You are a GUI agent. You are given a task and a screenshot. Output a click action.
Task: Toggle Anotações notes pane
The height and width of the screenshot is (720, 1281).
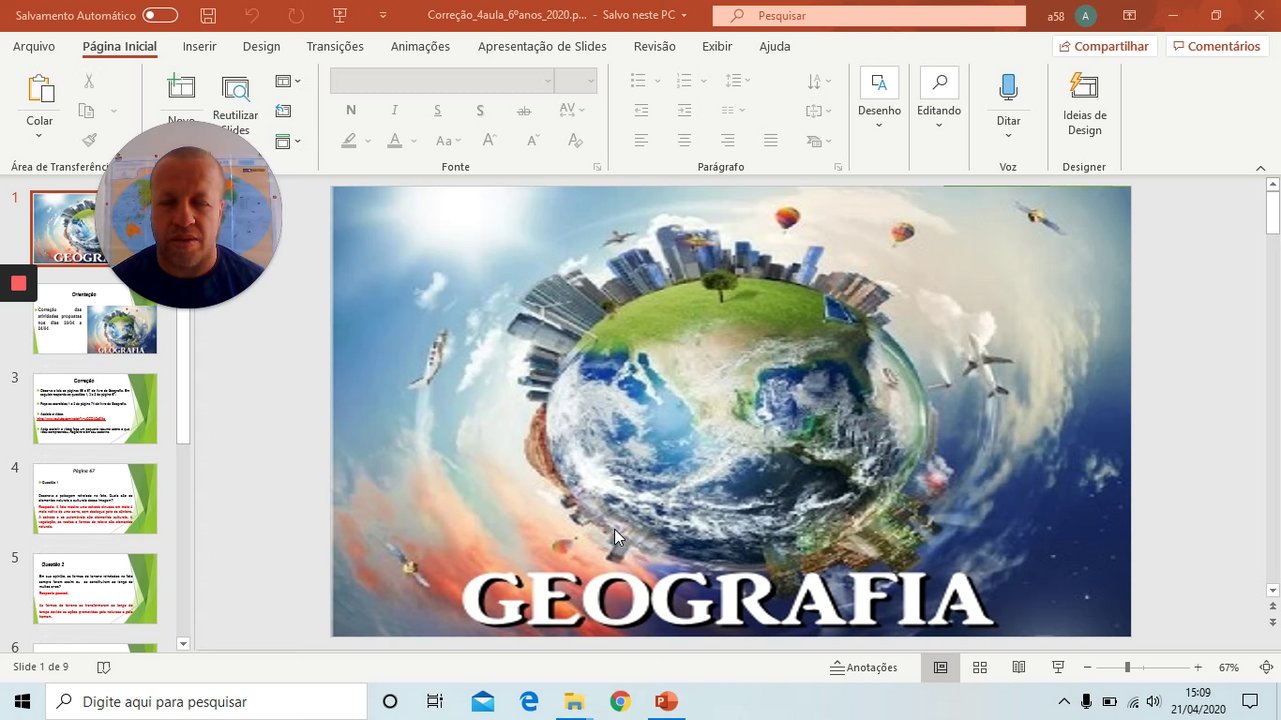(864, 667)
